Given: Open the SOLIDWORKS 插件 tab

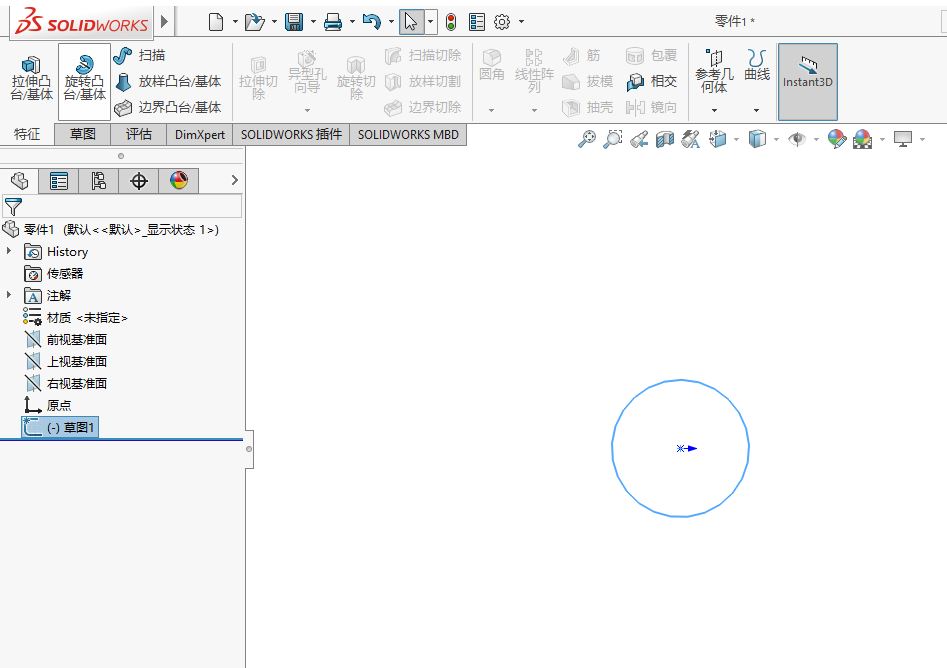Looking at the screenshot, I should pyautogui.click(x=290, y=133).
